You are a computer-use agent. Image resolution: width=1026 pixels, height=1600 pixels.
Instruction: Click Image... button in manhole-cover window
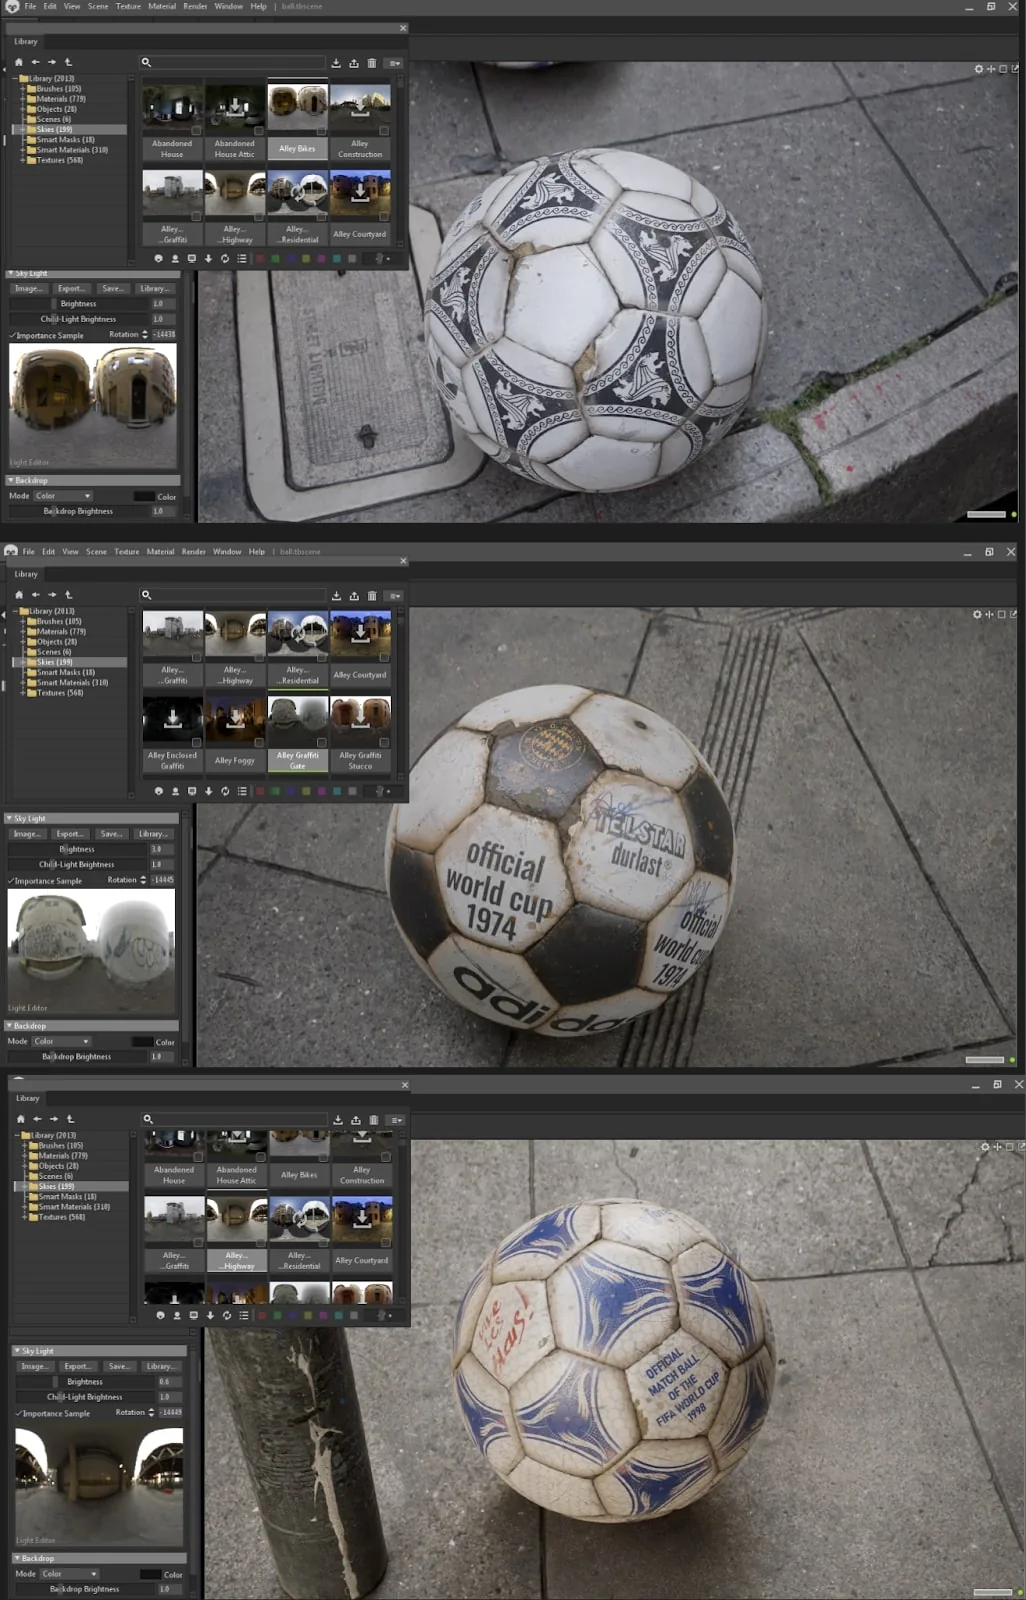(x=28, y=288)
